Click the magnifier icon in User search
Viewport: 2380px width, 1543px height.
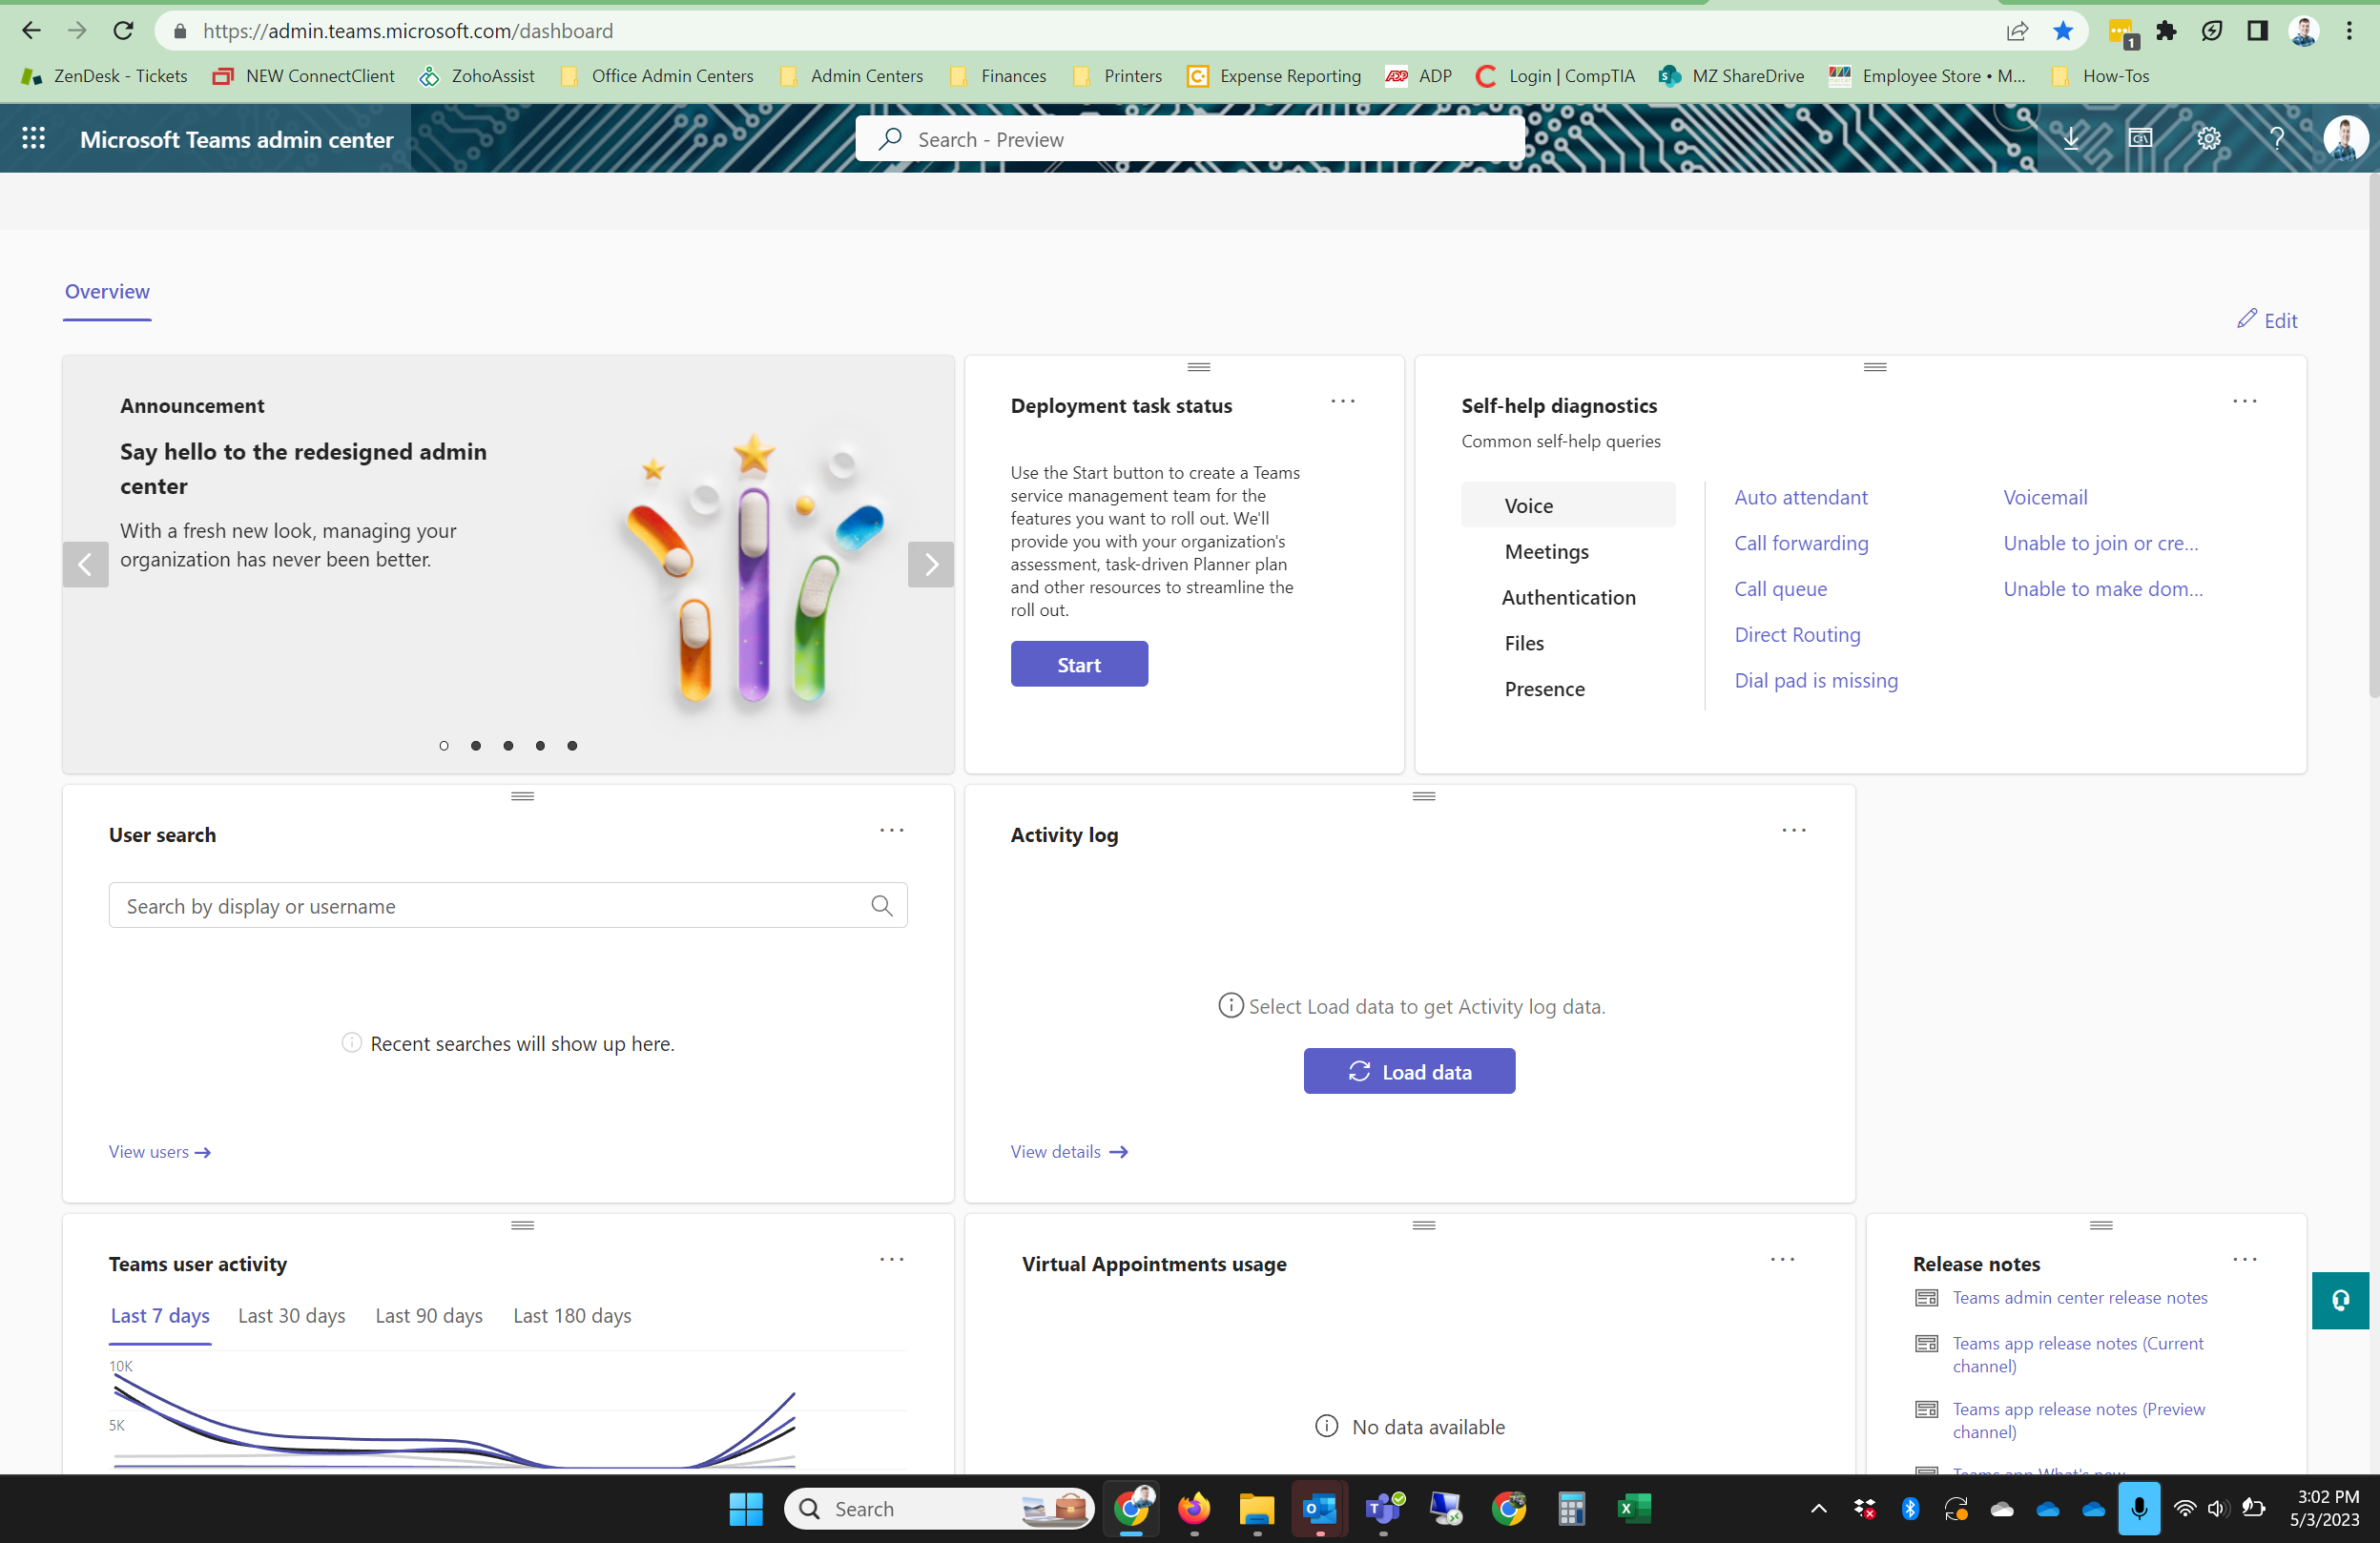881,906
